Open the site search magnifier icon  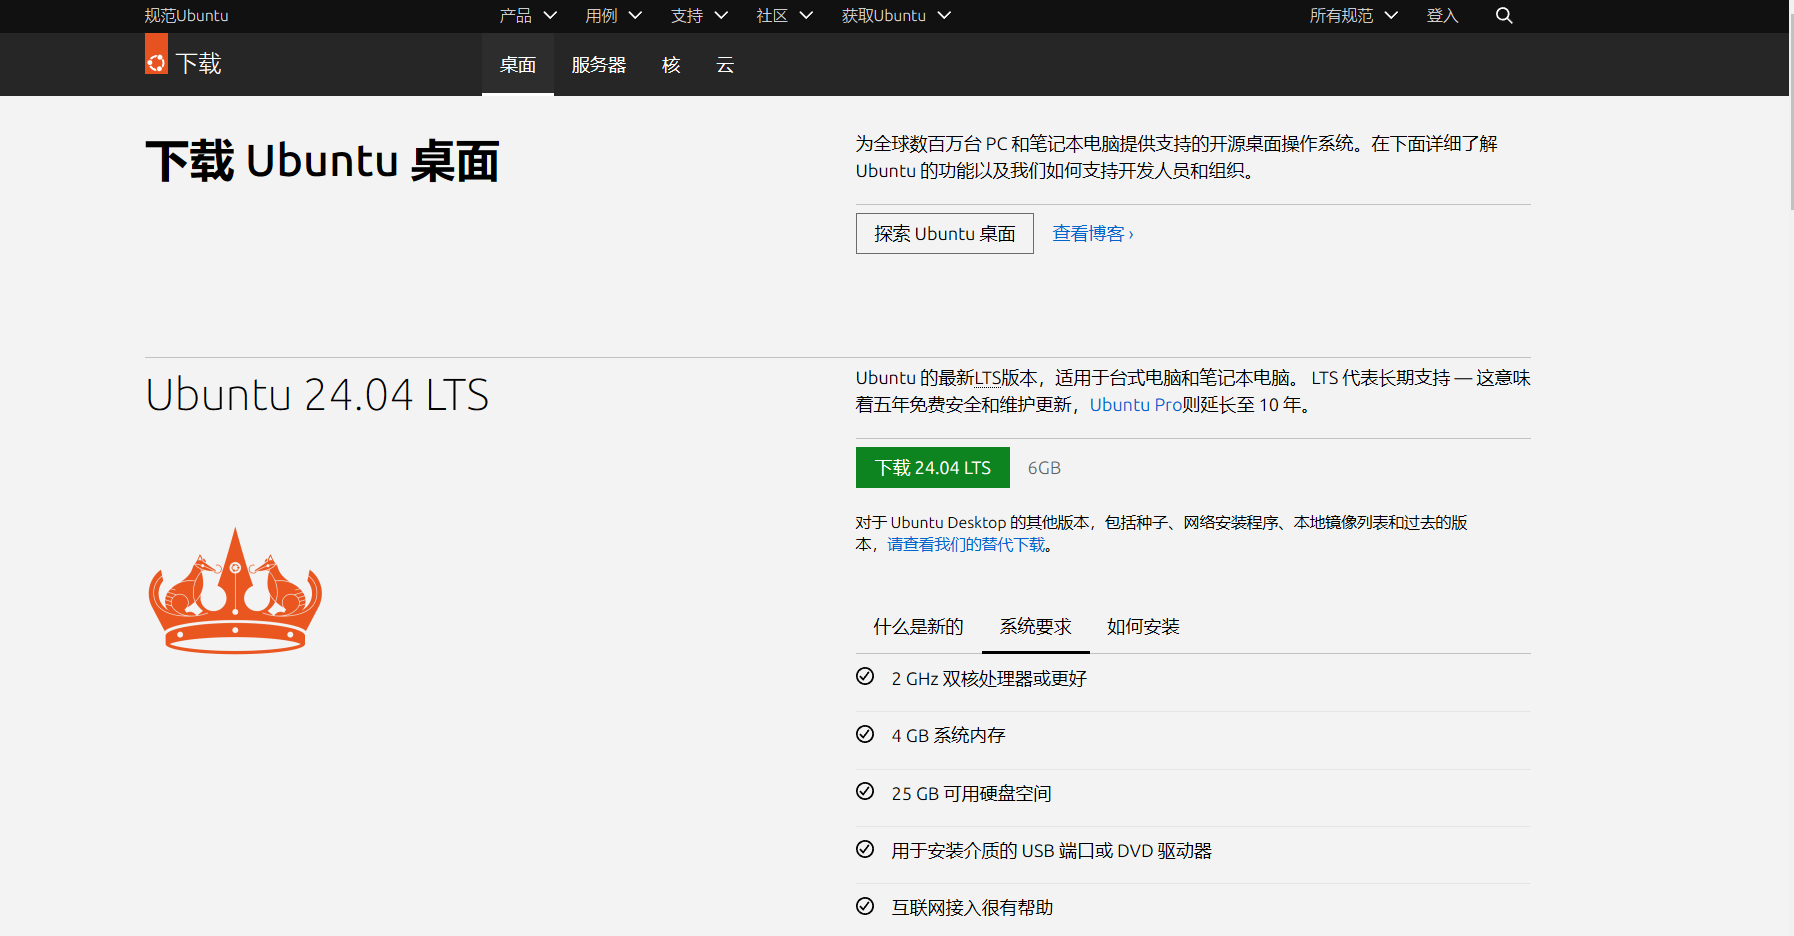tap(1504, 15)
